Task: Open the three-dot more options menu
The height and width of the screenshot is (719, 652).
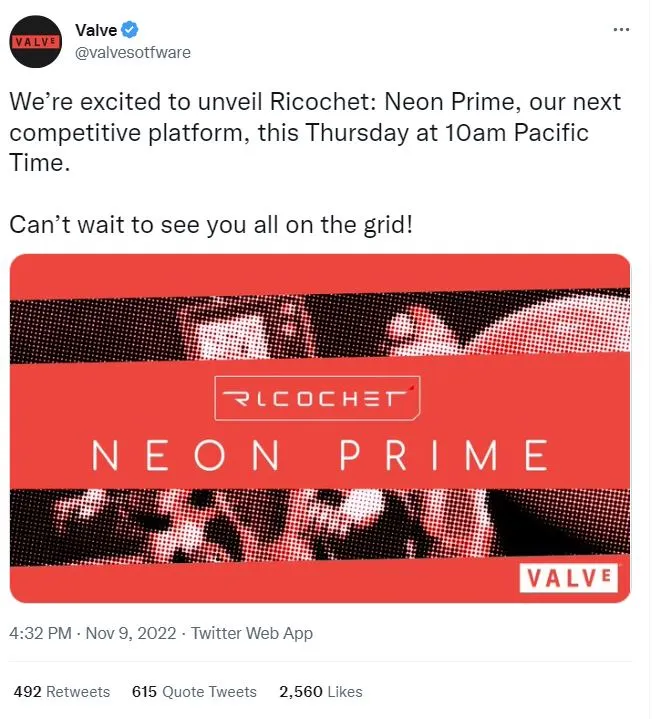Action: [x=622, y=30]
